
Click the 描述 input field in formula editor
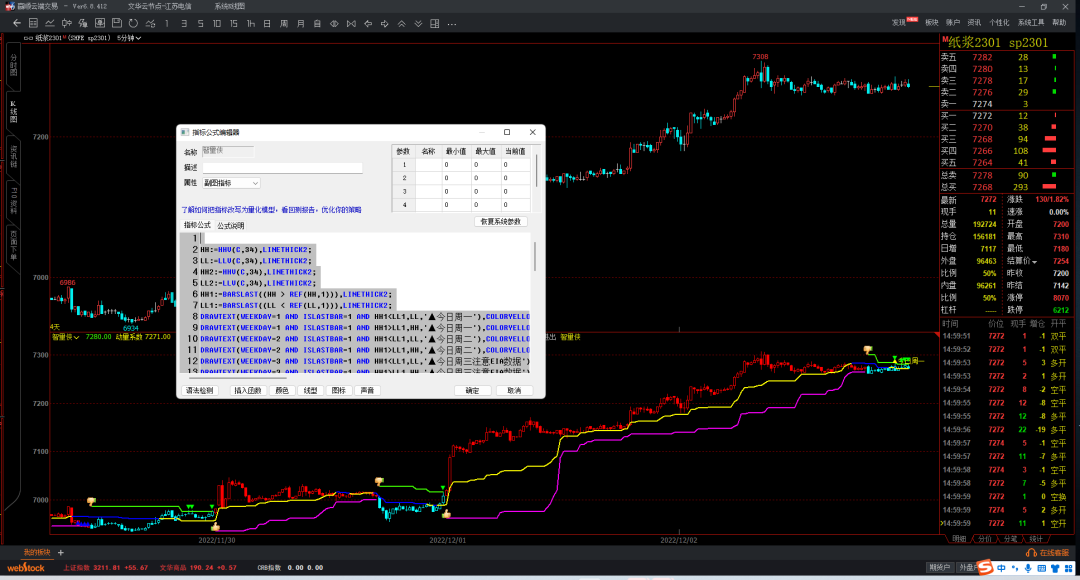[282, 167]
